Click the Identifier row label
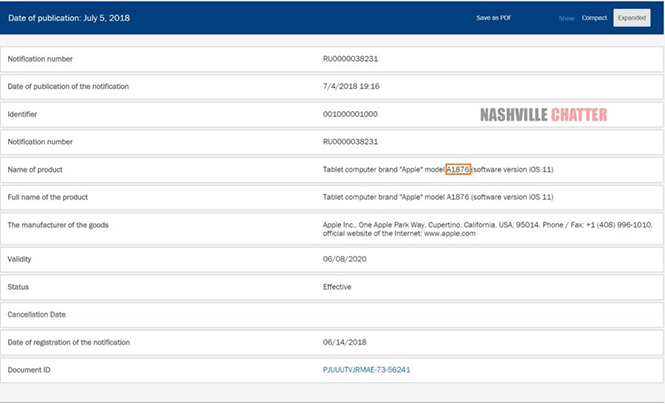Screen dimensions: 665x404 tap(24, 115)
